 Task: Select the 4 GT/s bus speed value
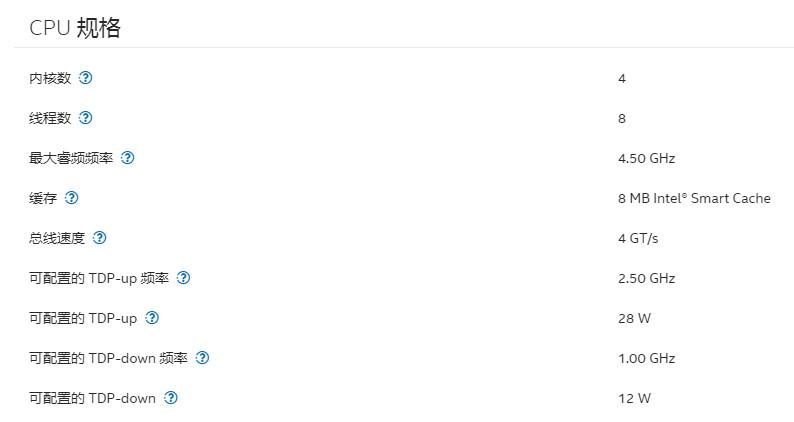click(638, 238)
